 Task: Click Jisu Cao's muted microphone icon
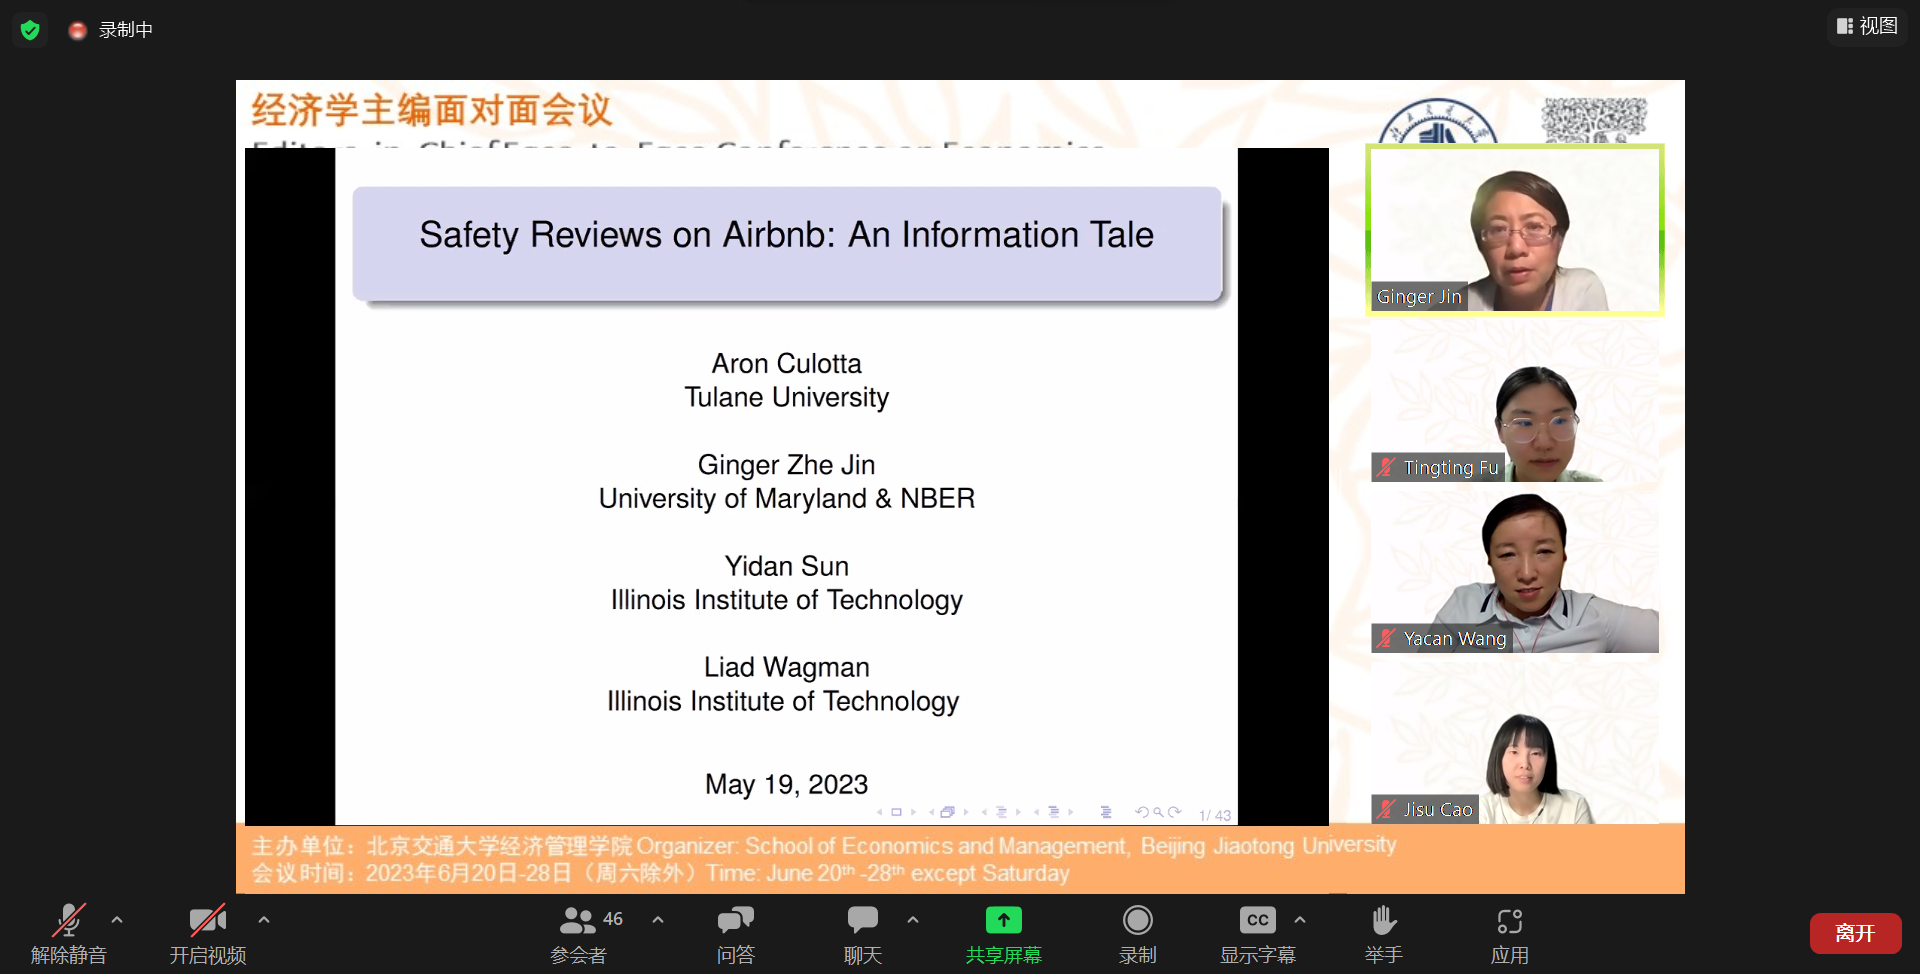[x=1386, y=809]
